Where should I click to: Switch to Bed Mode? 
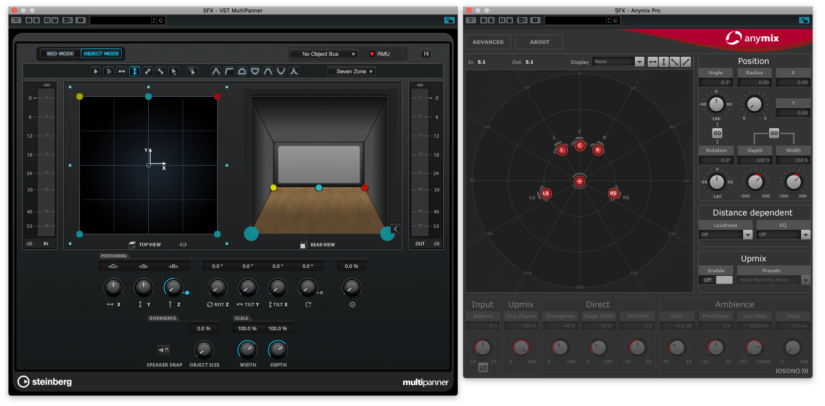click(x=59, y=53)
